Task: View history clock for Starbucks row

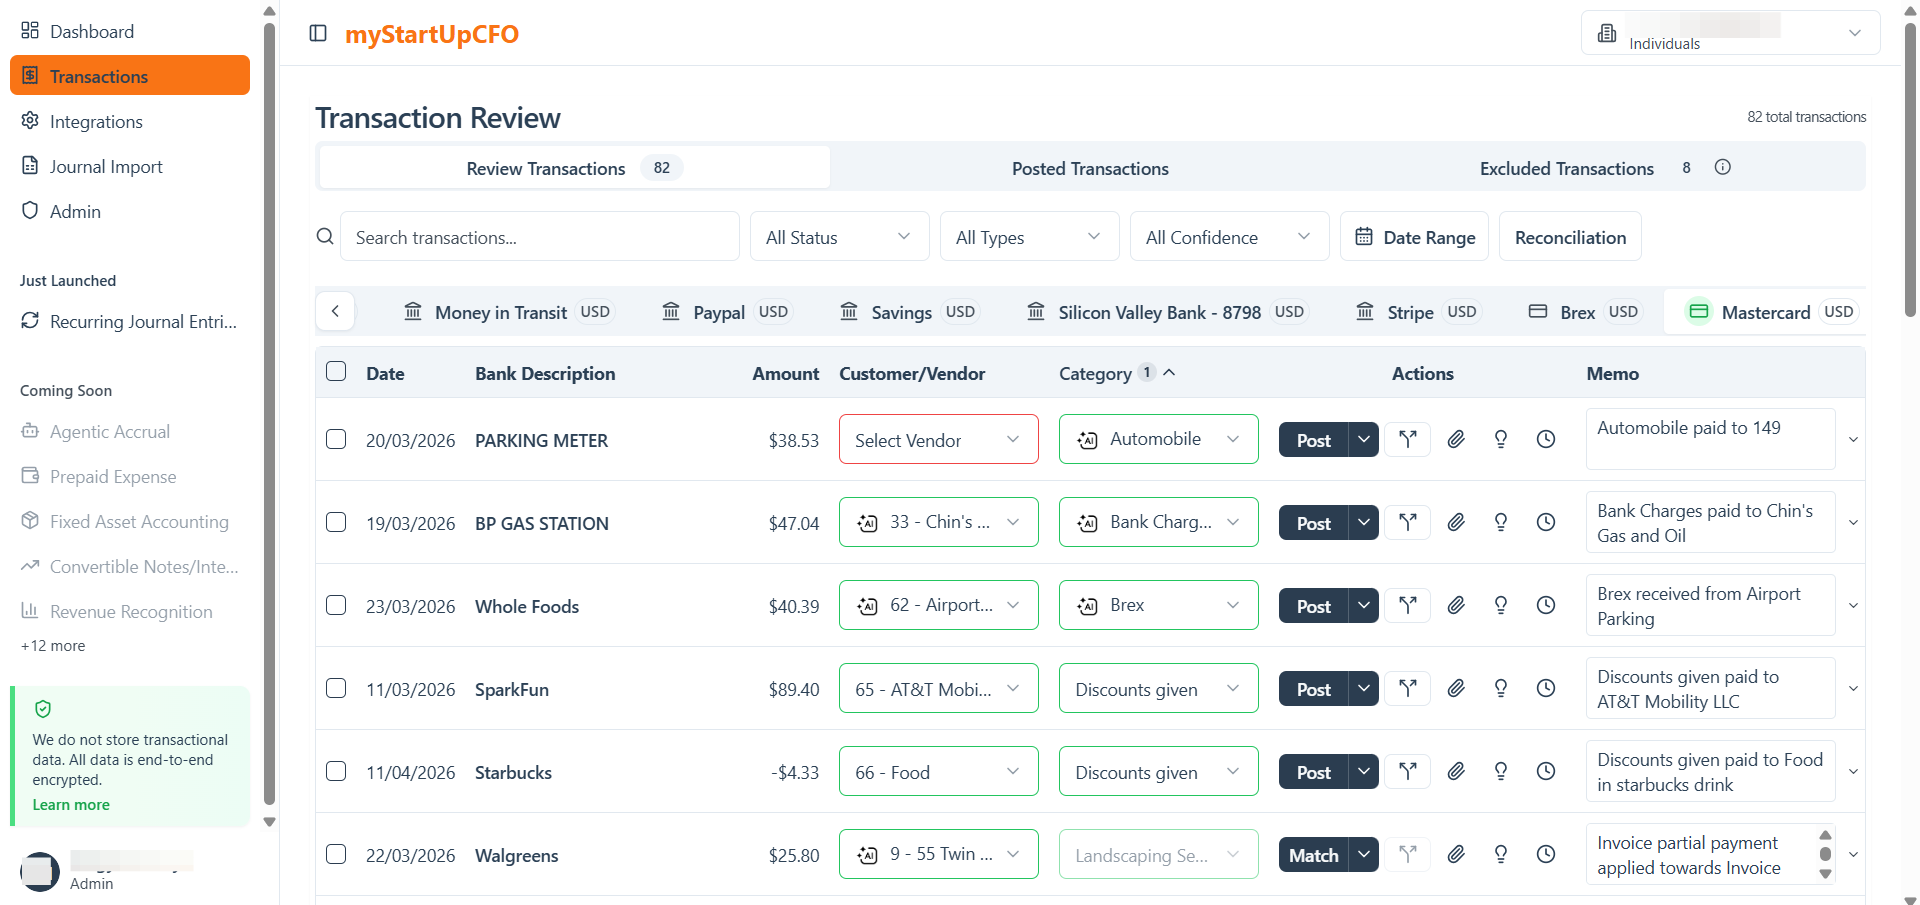Action: 1545,771
